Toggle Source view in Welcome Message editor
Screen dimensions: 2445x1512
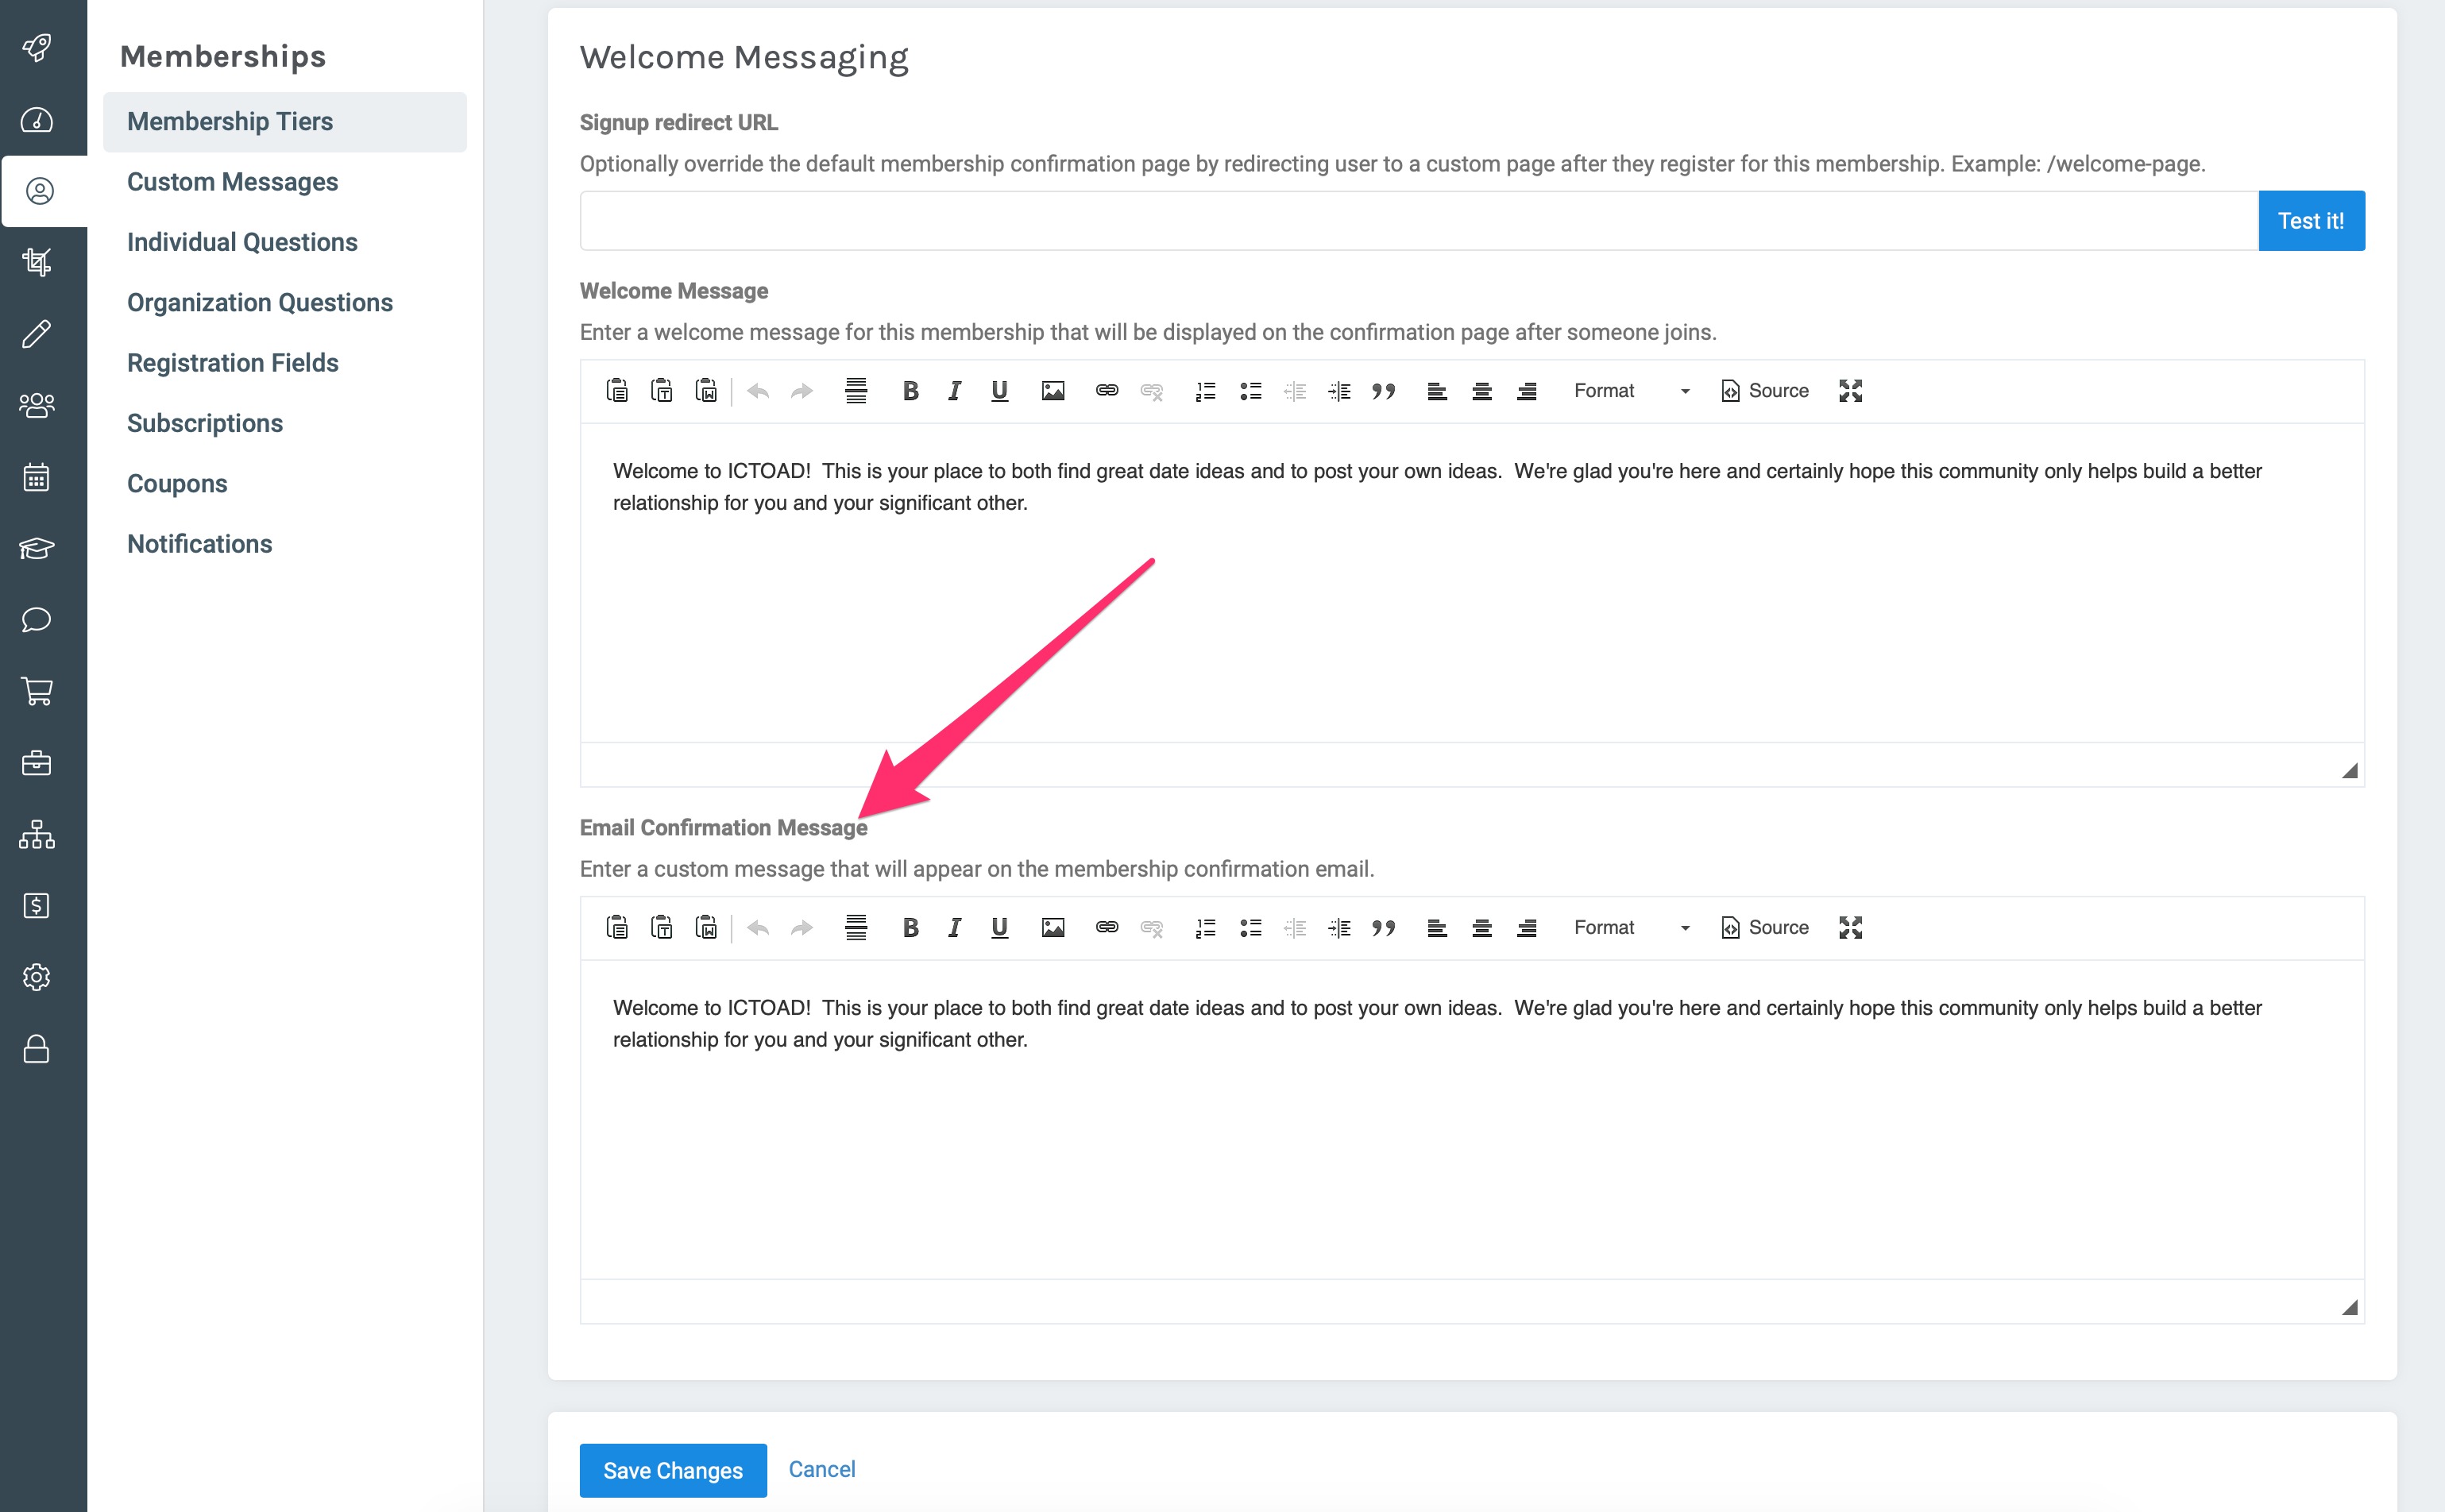[x=1765, y=391]
